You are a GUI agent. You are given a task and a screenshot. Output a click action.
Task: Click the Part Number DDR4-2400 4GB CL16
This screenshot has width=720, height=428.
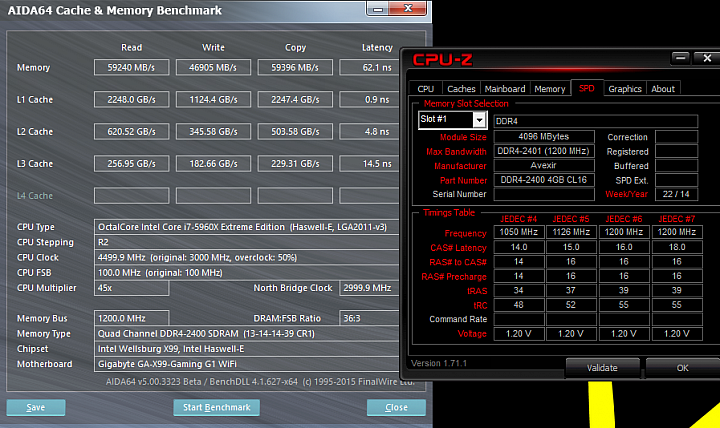tap(544, 180)
